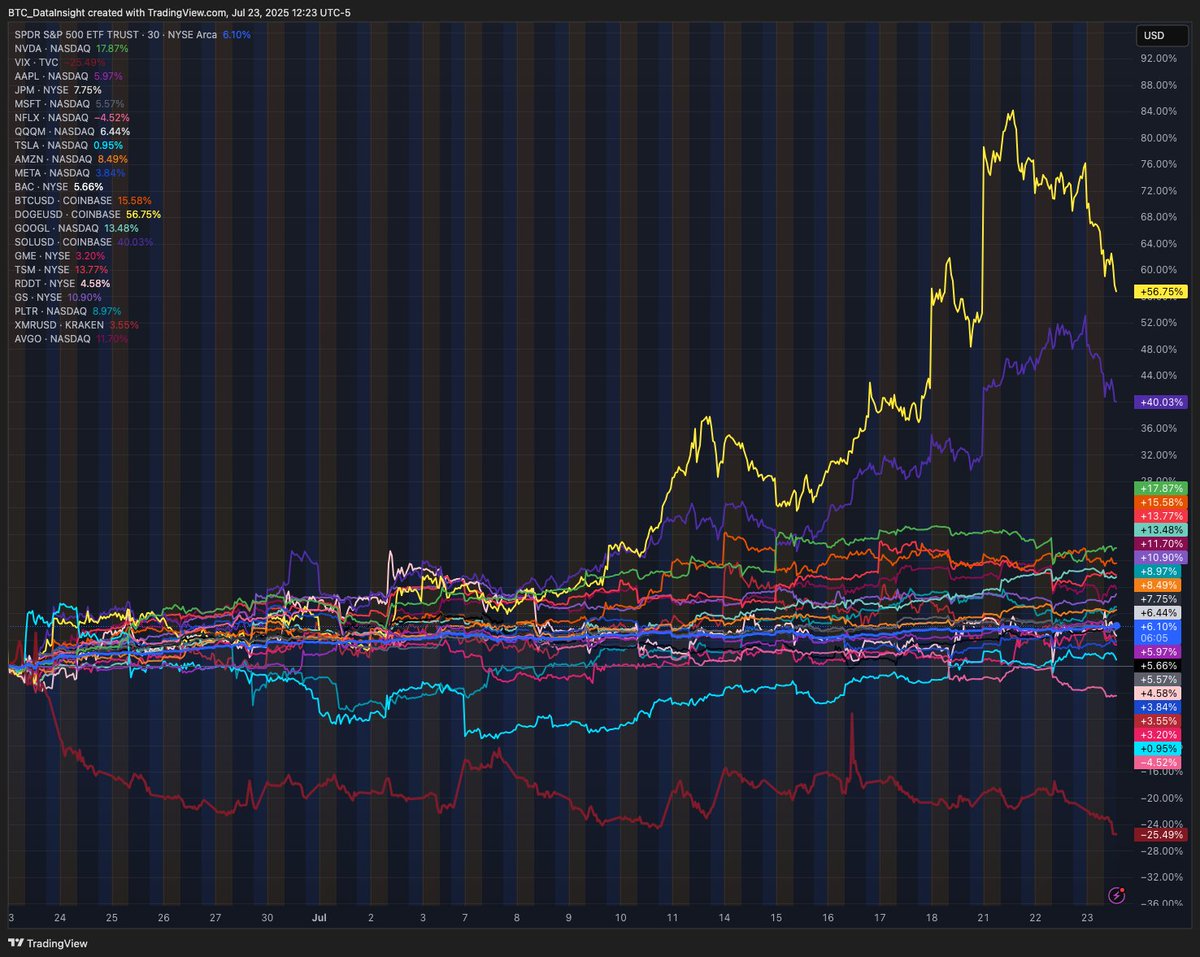Click the orange +15.58% price label
The width and height of the screenshot is (1200, 957).
(1159, 501)
